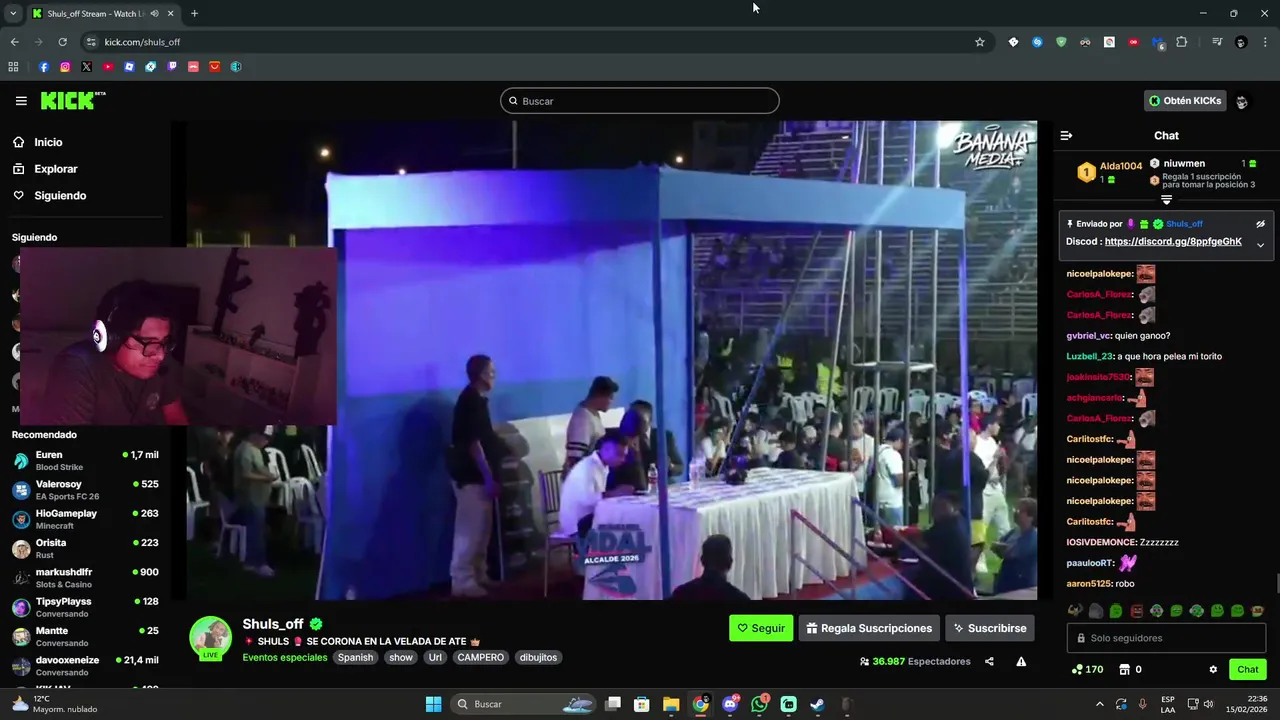Hide the pinned Discord message
This screenshot has width=1280, height=720.
pyautogui.click(x=1260, y=224)
